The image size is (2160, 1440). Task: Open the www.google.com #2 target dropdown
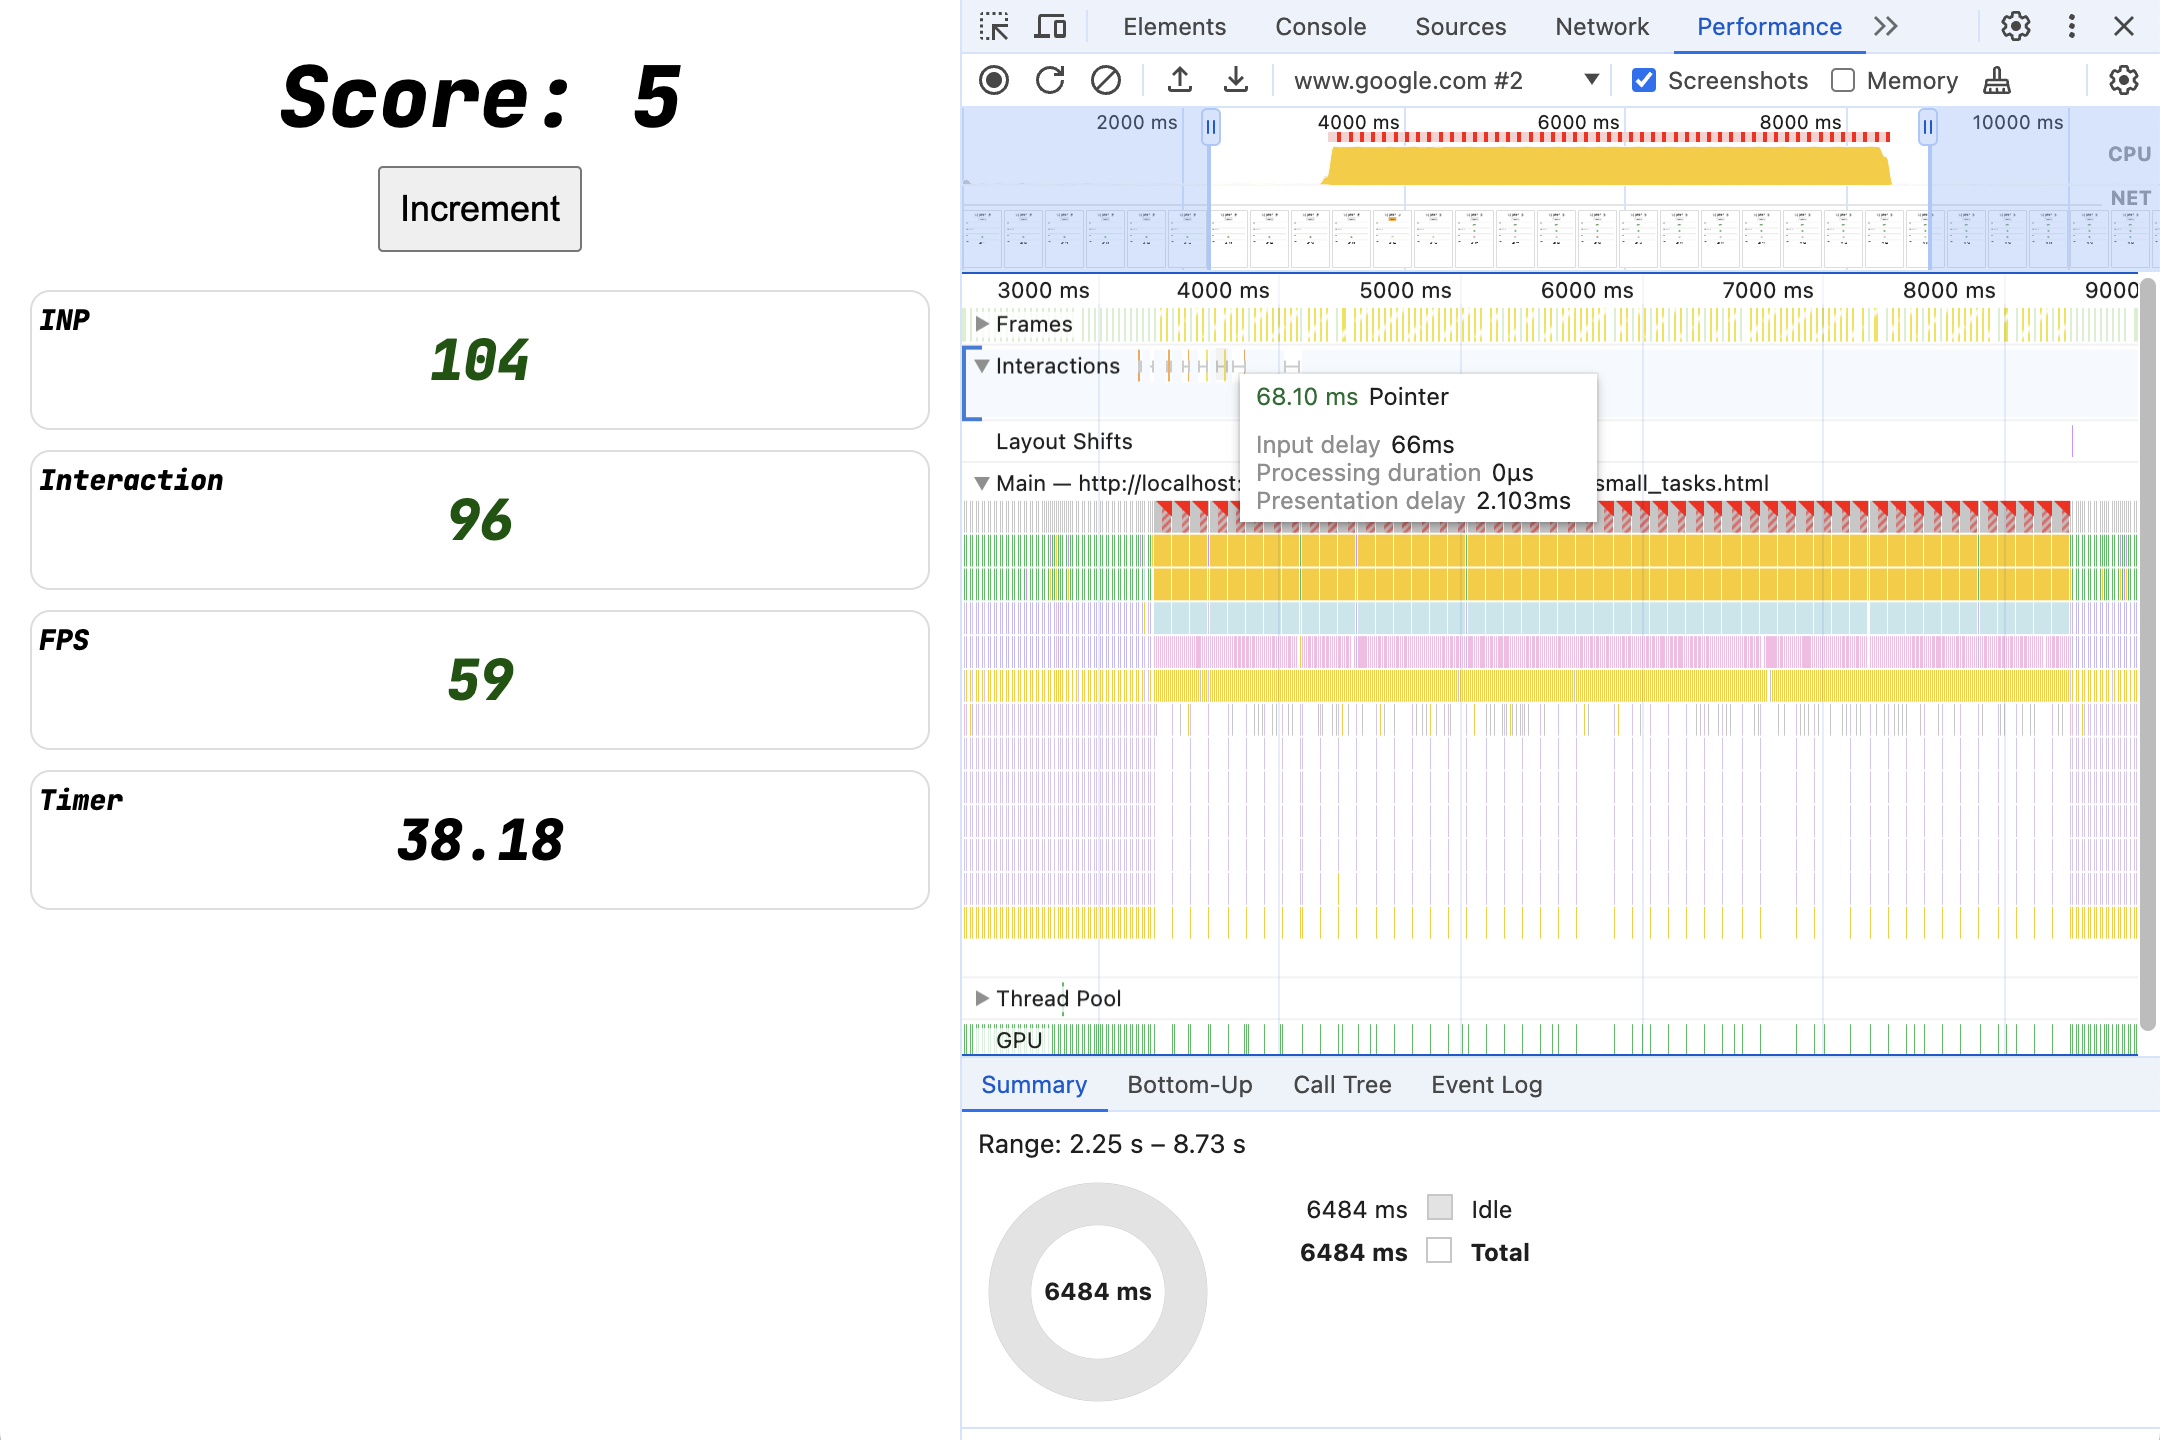point(1589,79)
